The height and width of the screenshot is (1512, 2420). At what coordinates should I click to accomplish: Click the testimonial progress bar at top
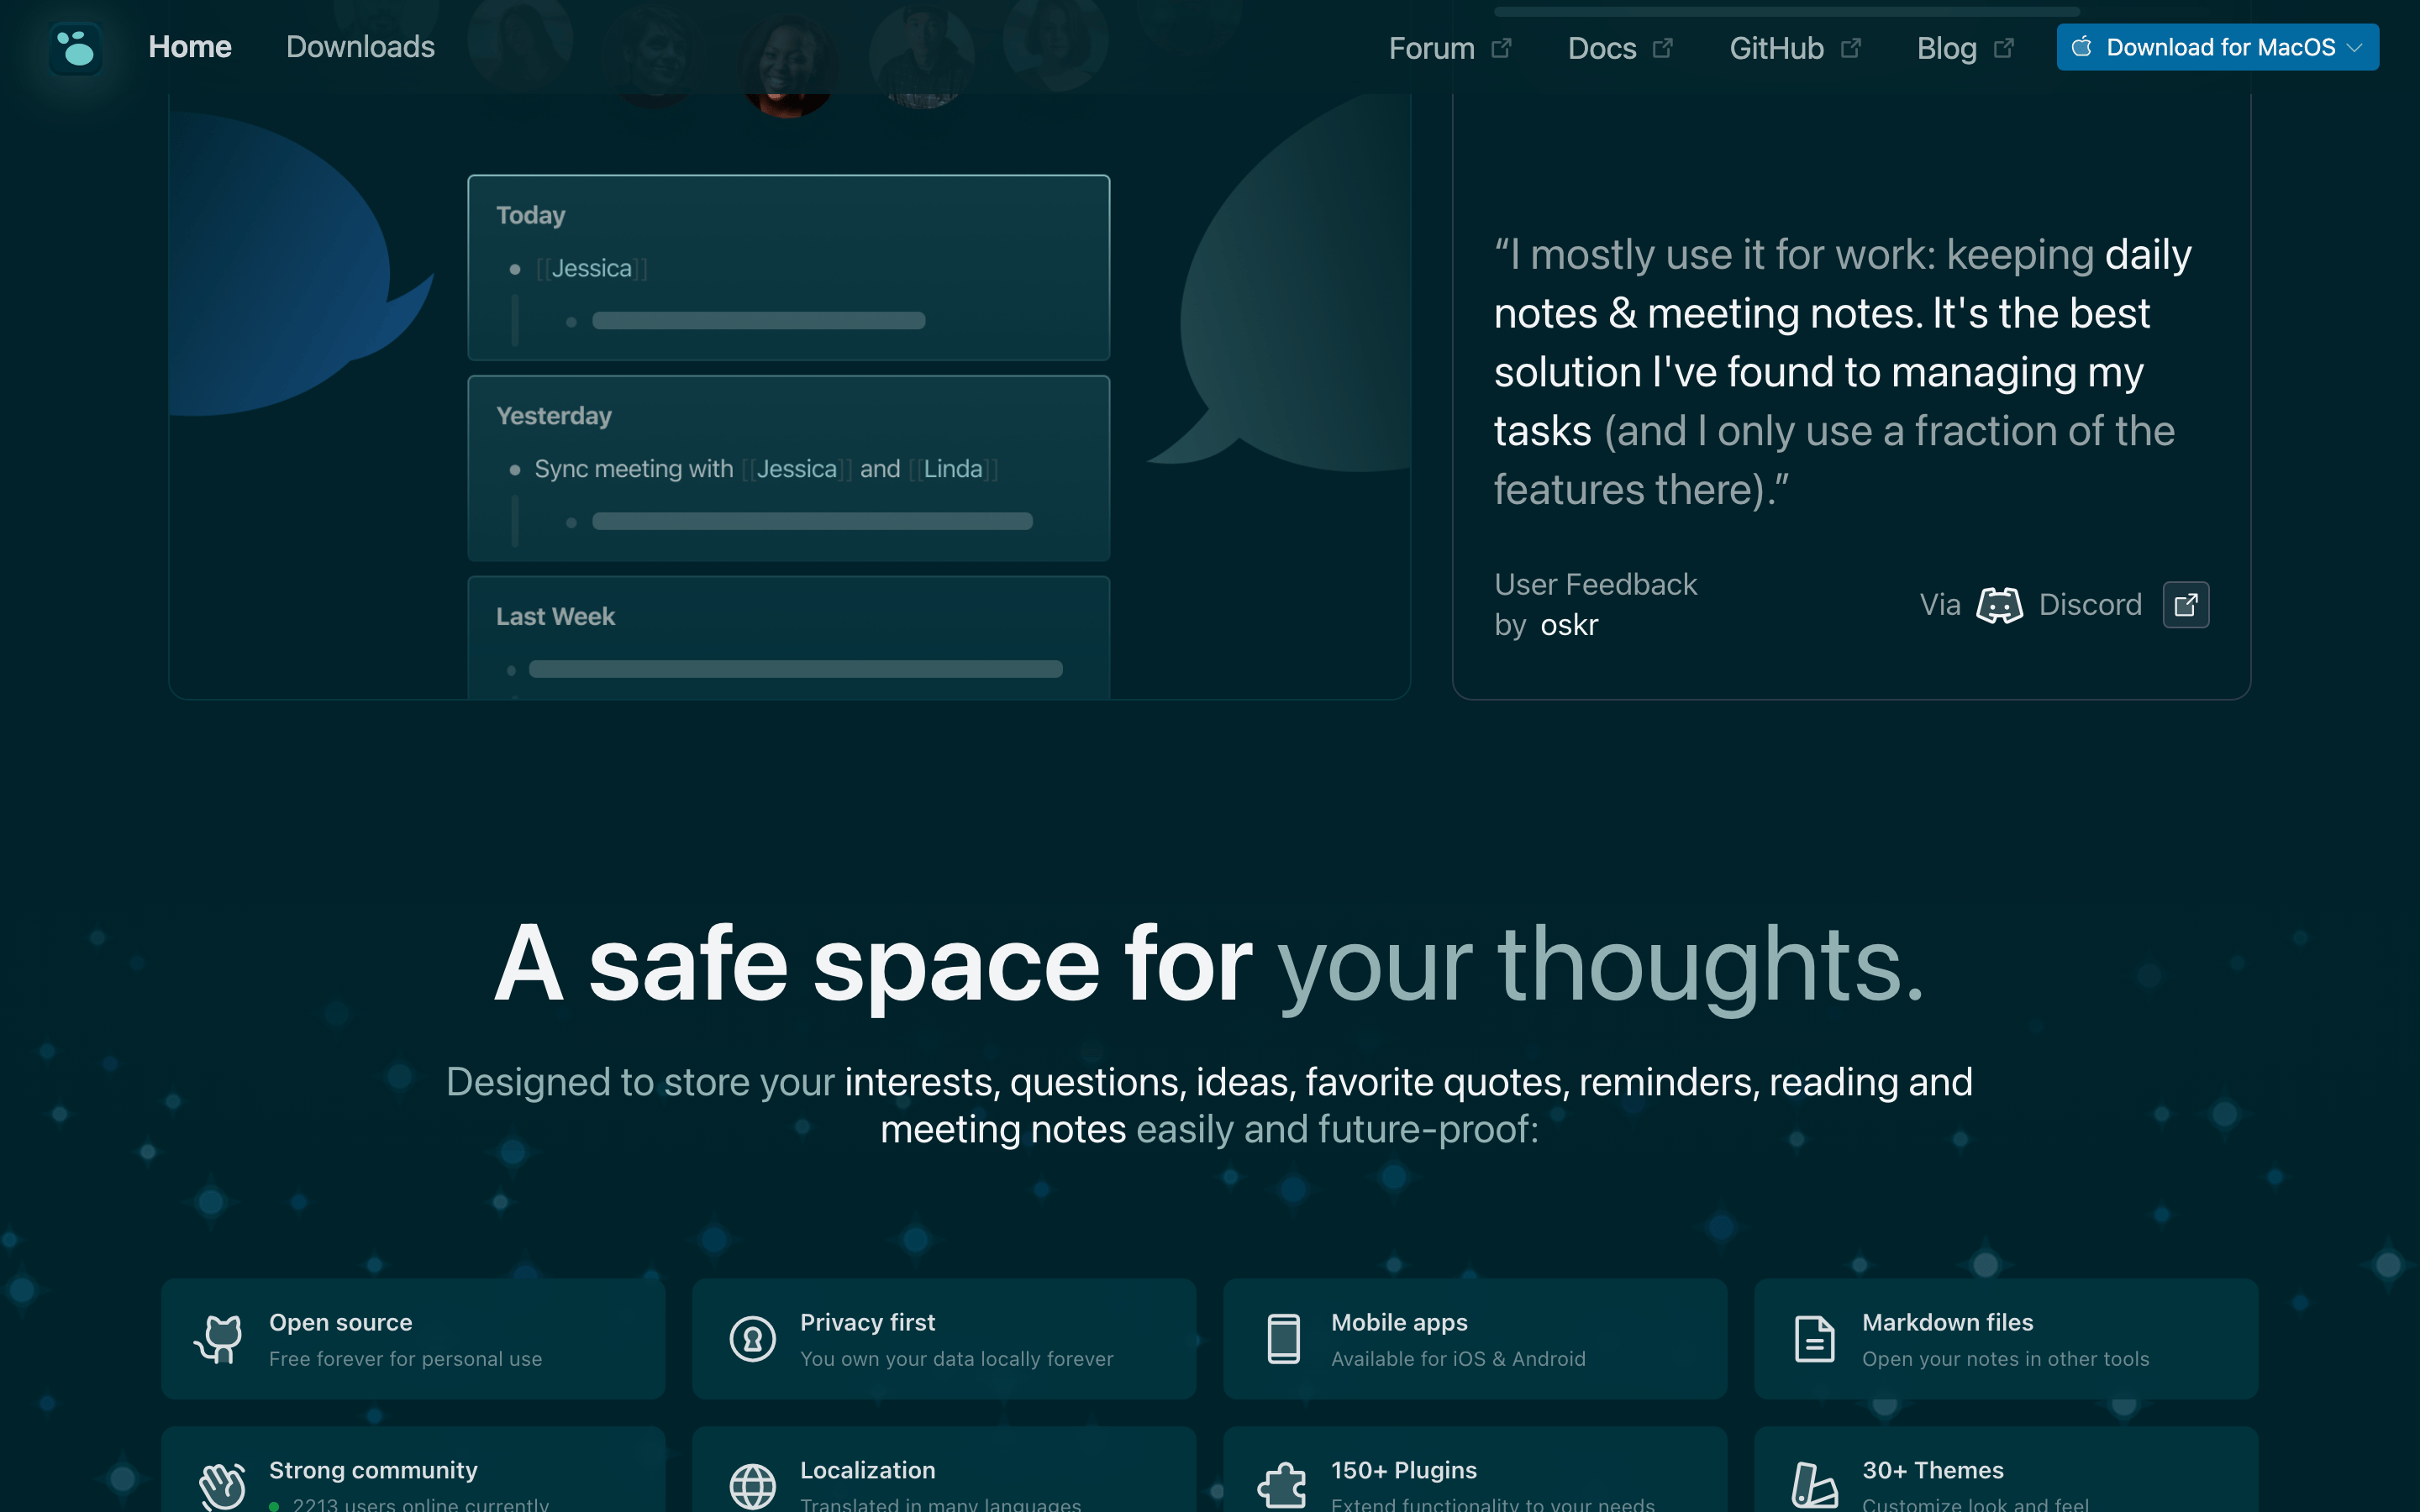(1786, 12)
